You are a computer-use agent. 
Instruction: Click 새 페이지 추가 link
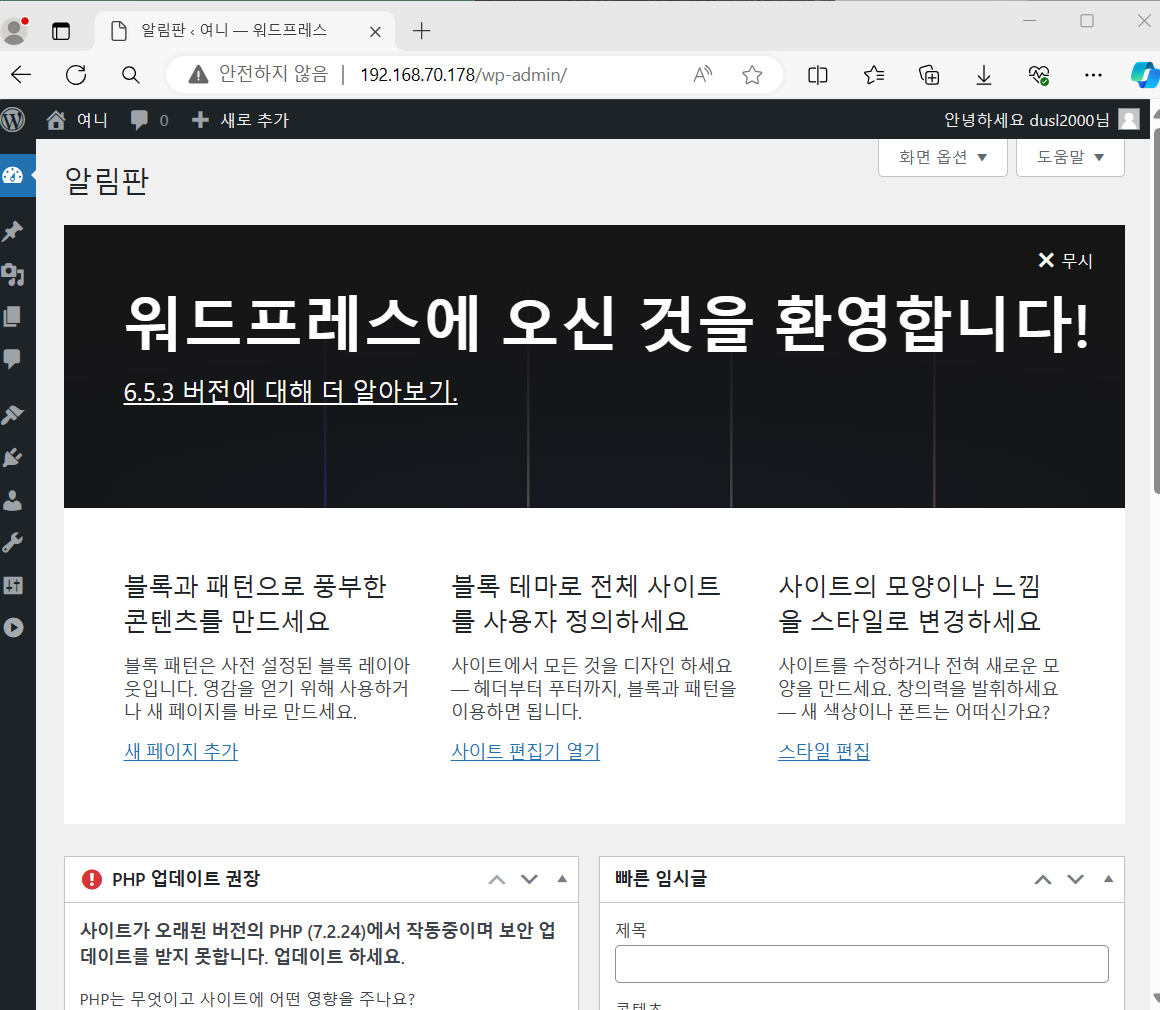tap(181, 751)
